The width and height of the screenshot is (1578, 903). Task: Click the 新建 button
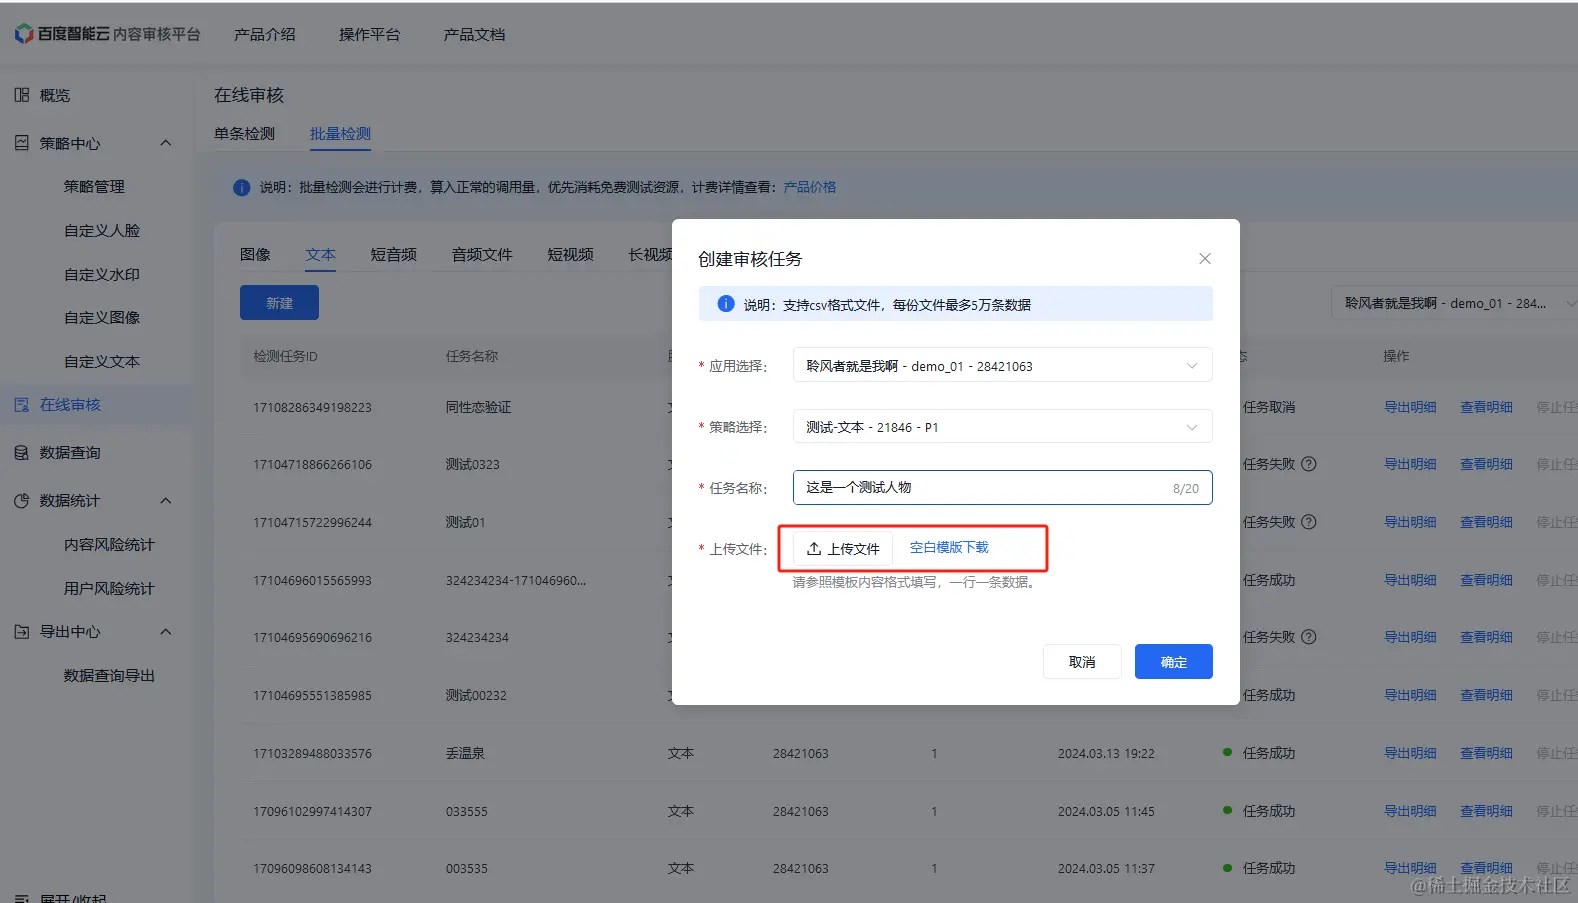pyautogui.click(x=279, y=303)
